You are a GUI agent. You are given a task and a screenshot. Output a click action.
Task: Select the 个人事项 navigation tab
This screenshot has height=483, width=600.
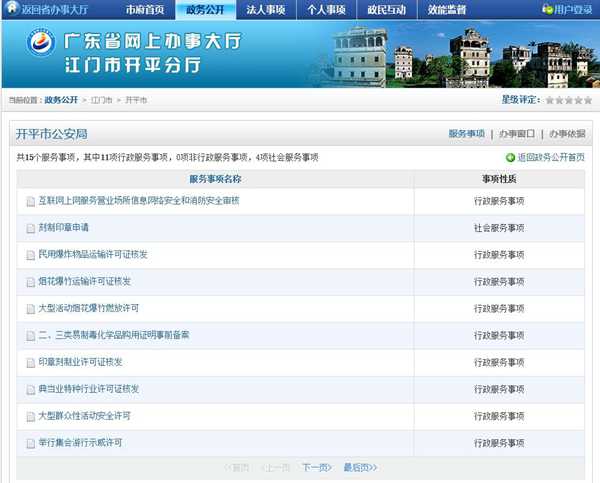(326, 9)
